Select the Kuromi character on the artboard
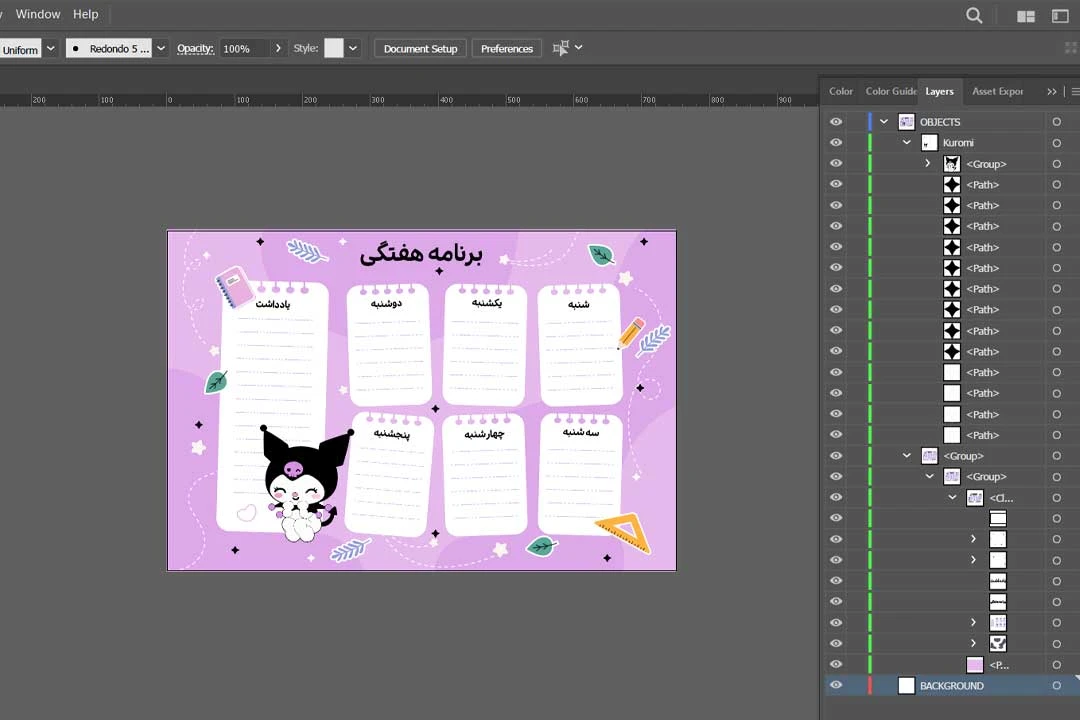Viewport: 1080px width, 720px height. [x=304, y=484]
